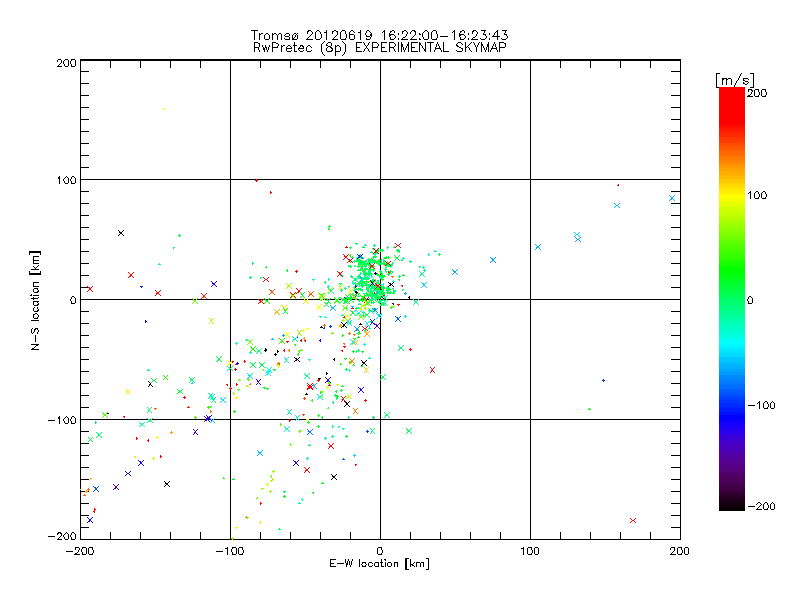
Task: Click colorbar label -200 at bottom
Action: (761, 506)
